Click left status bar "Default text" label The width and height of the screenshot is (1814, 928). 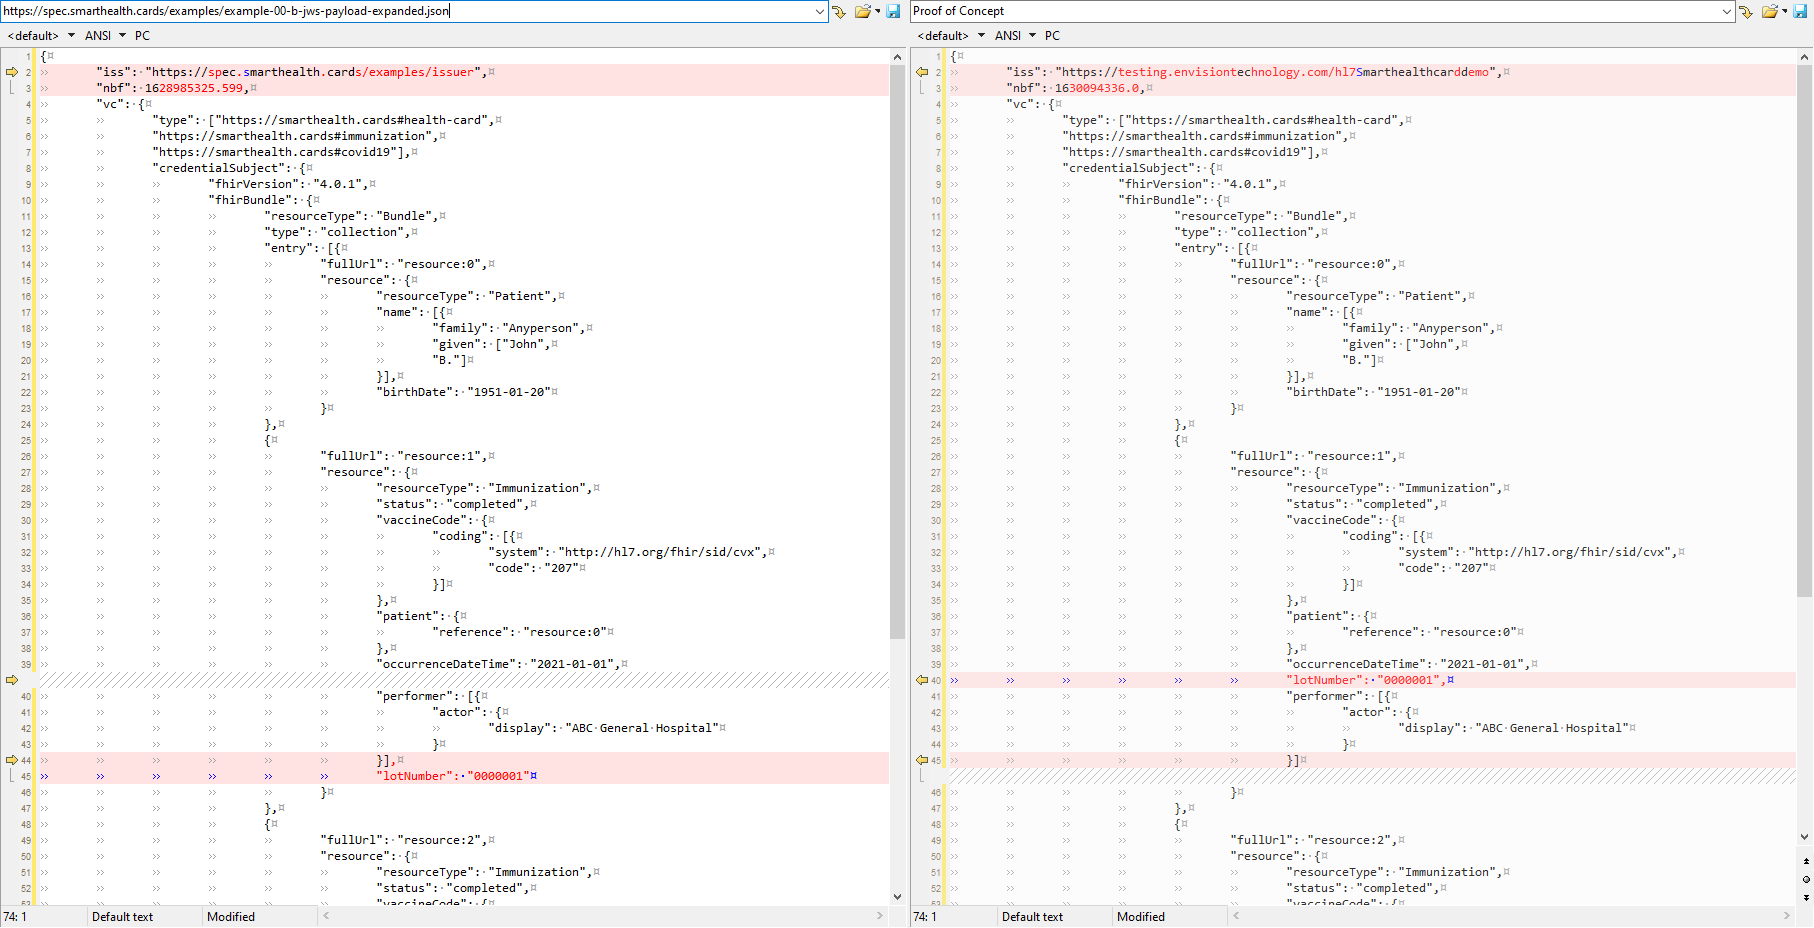pyautogui.click(x=122, y=917)
